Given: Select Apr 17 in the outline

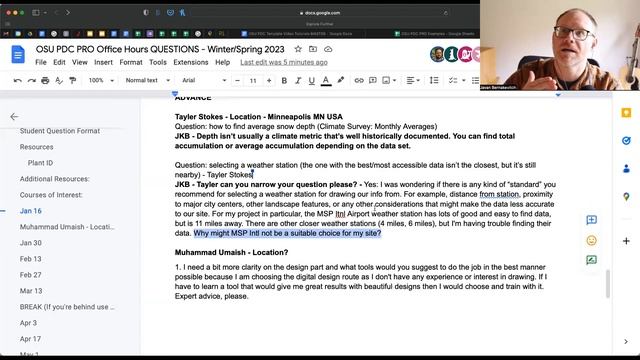Looking at the screenshot, I should coord(30,339).
